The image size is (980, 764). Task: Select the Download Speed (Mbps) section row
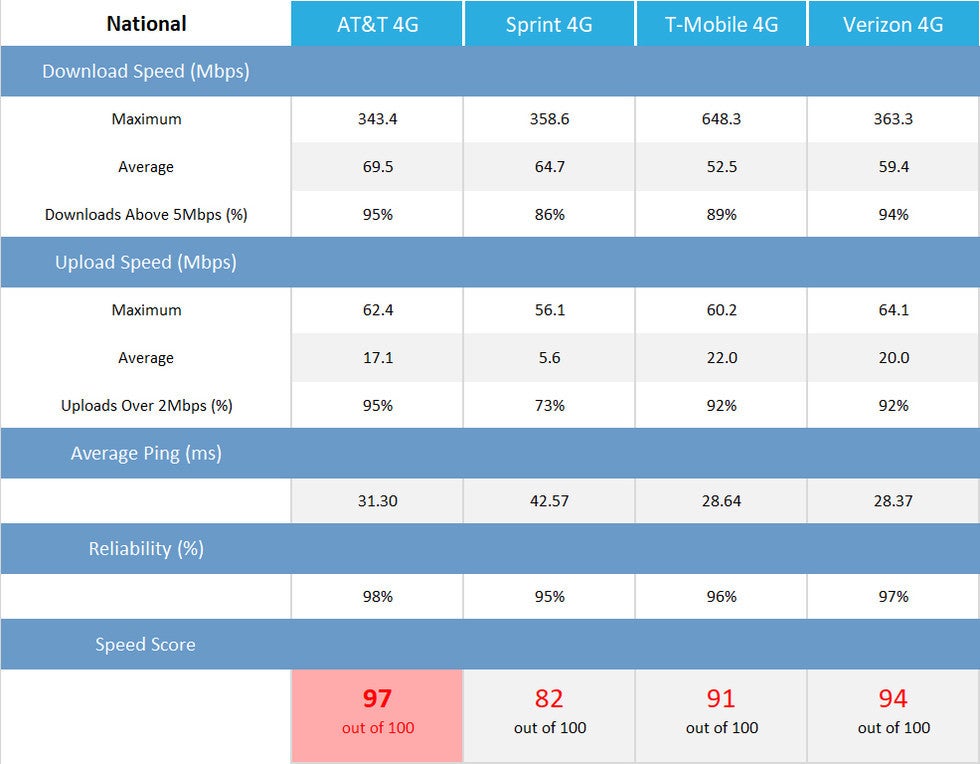click(146, 72)
